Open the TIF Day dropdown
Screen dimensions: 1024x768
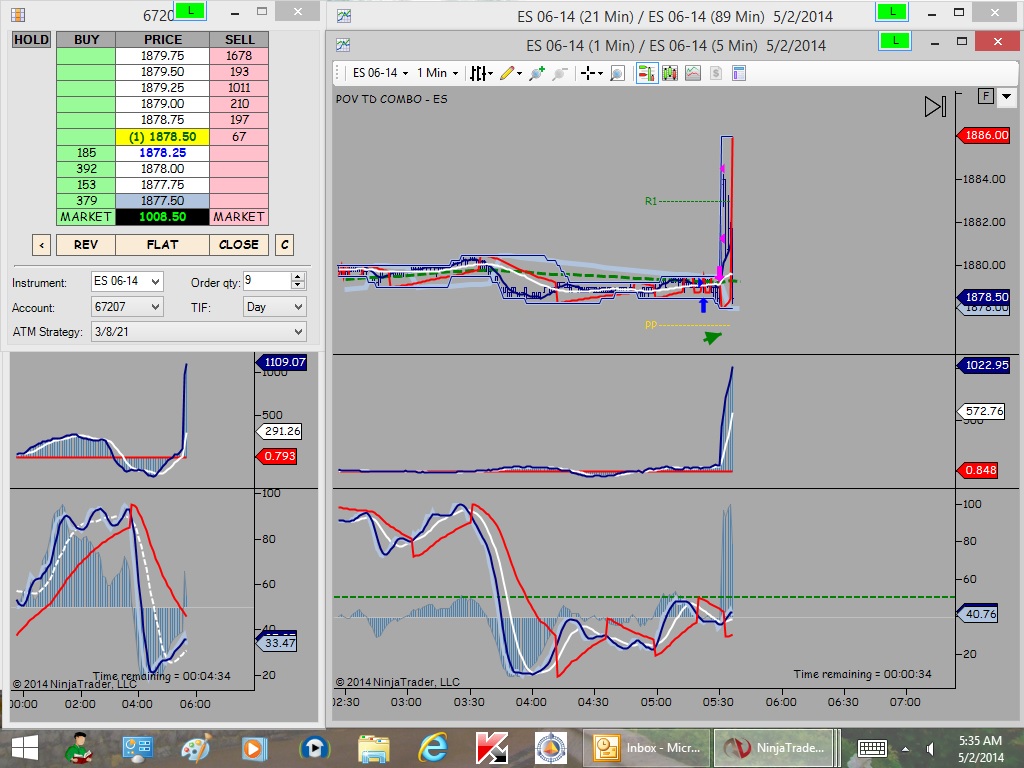[274, 306]
